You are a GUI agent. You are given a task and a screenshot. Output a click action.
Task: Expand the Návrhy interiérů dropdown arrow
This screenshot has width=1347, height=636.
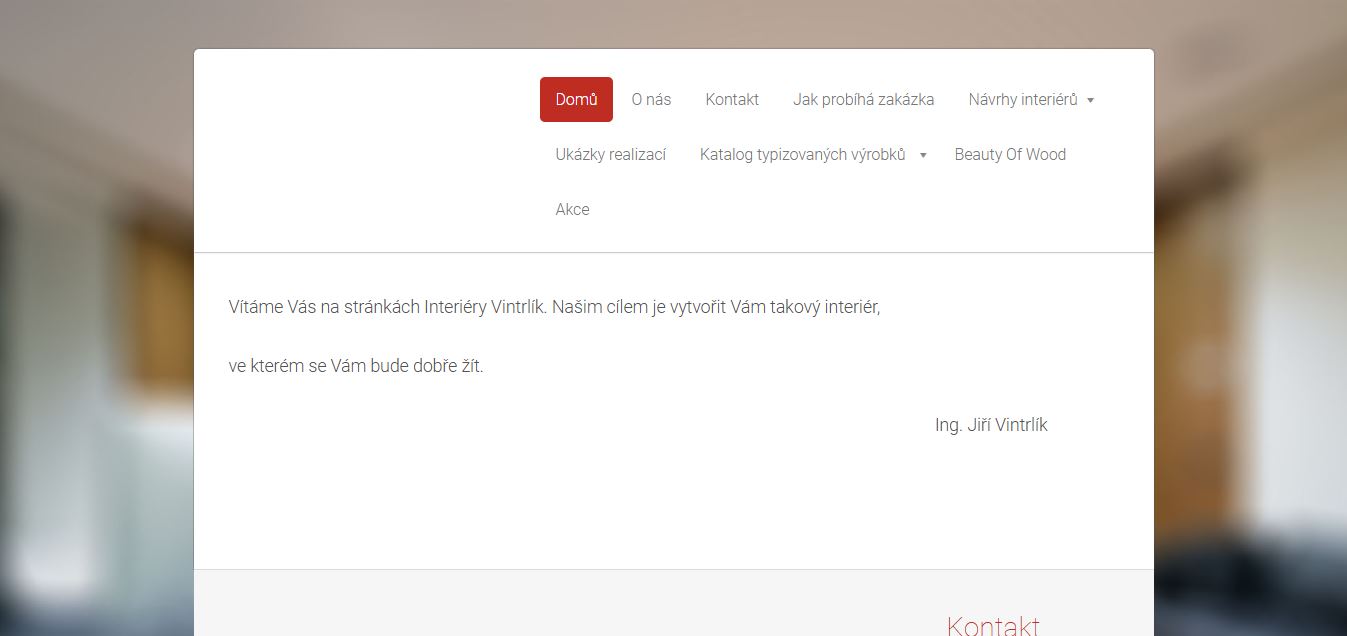pos(1090,100)
